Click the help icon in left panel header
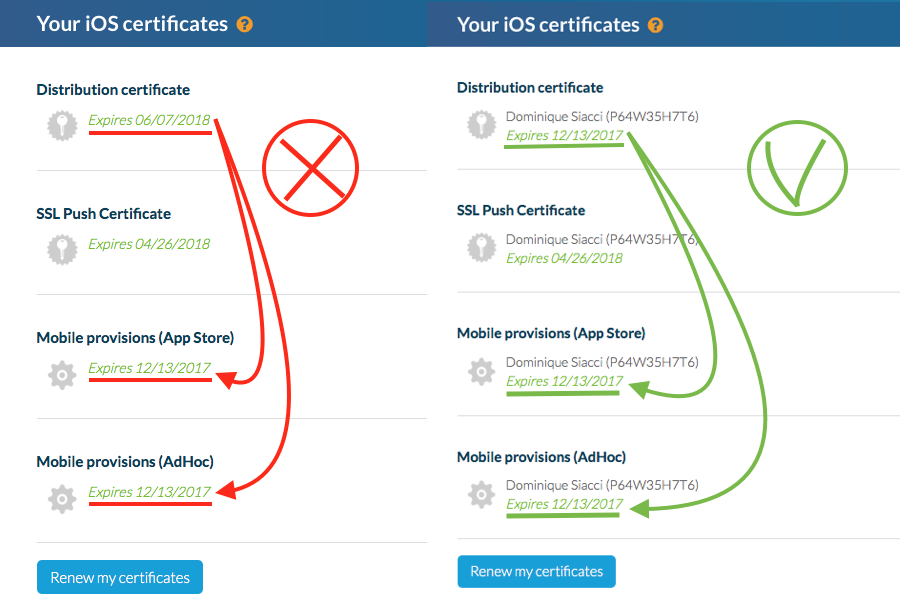This screenshot has height=600, width=900. pos(245,24)
